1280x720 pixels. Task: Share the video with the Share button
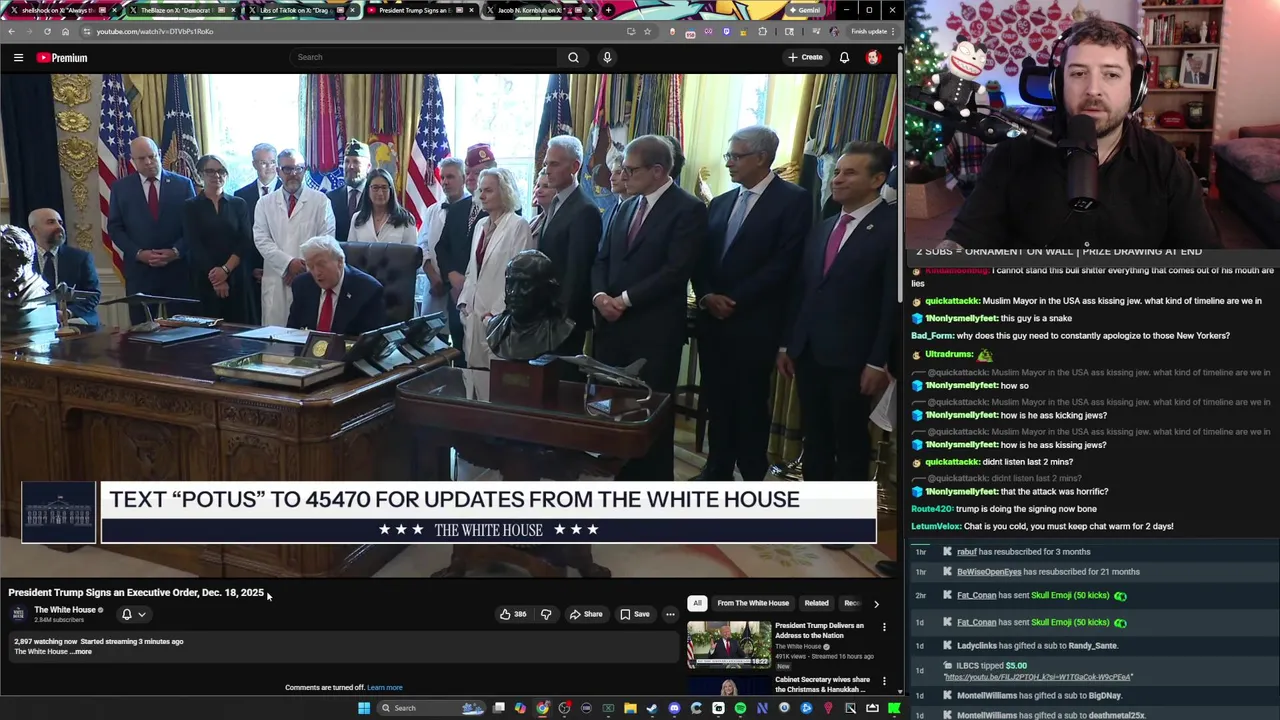pos(586,614)
